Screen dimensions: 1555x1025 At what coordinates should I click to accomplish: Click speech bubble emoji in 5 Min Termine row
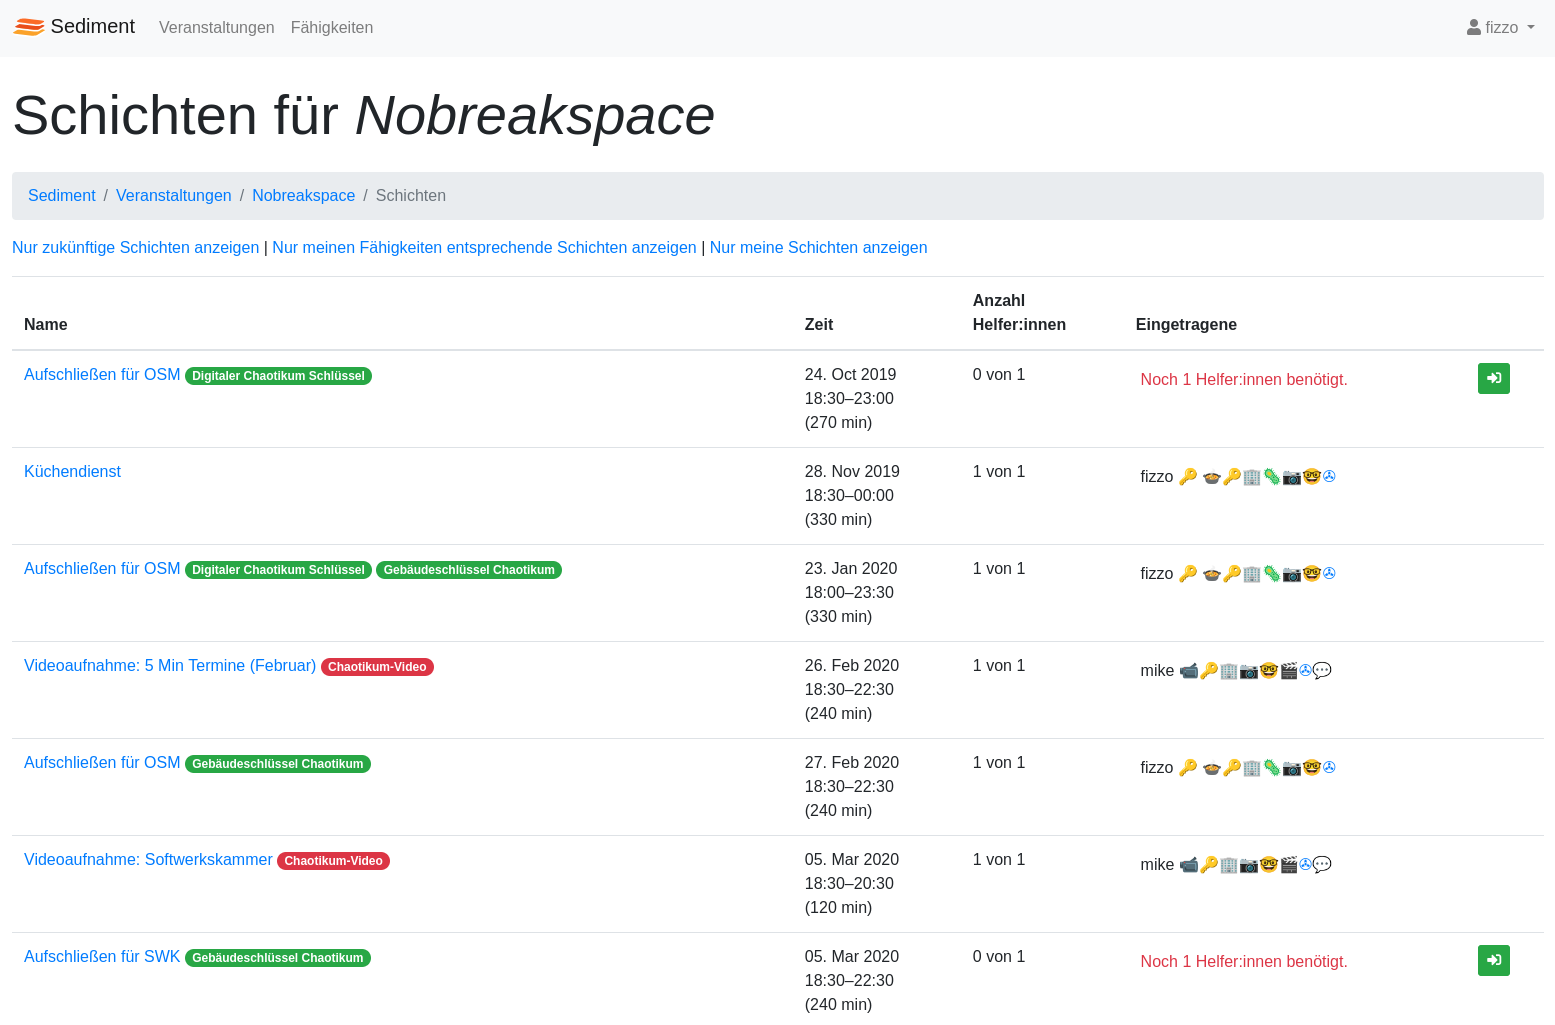pyautogui.click(x=1322, y=671)
